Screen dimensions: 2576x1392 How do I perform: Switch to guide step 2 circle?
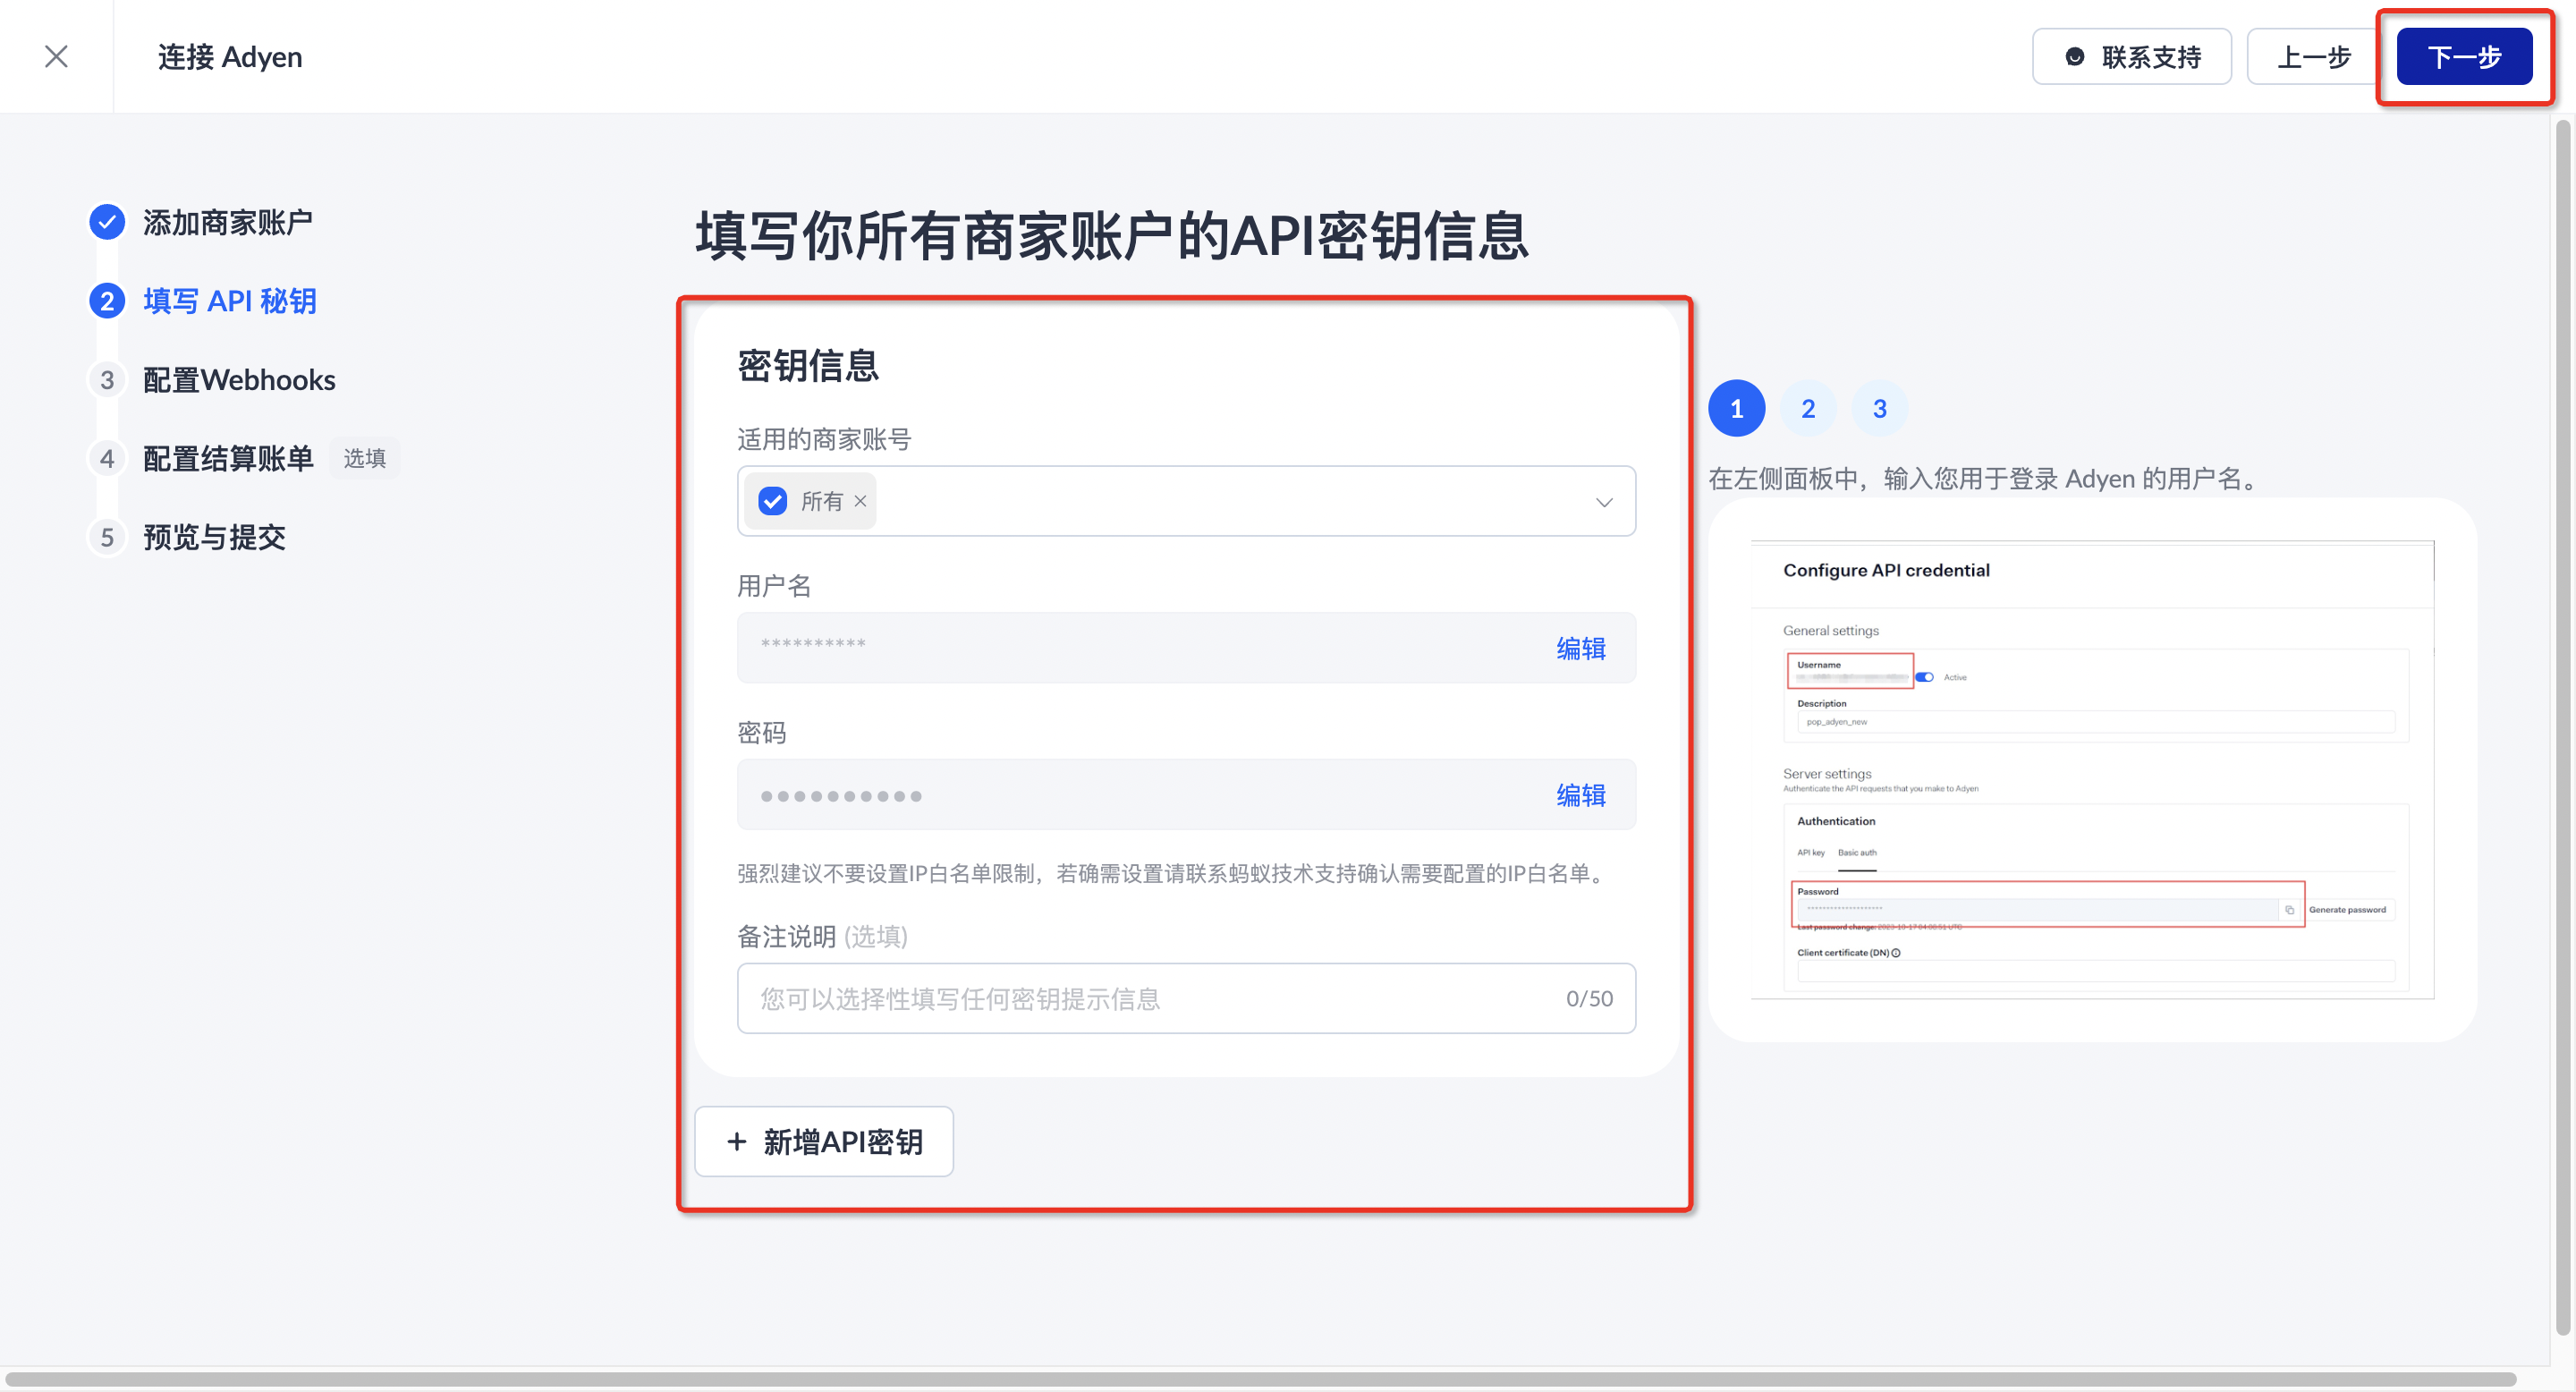click(1808, 408)
